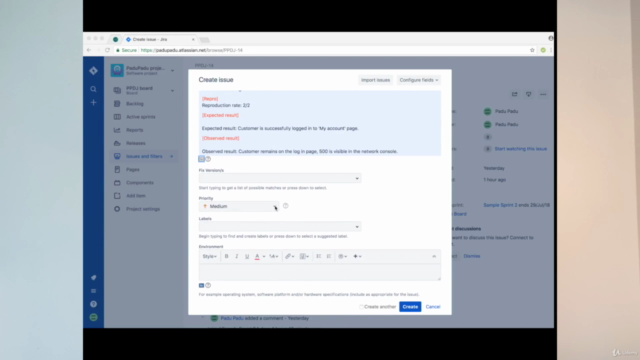Open Issues and filters in the sidebar
This screenshot has width=640, height=360.
144,156
